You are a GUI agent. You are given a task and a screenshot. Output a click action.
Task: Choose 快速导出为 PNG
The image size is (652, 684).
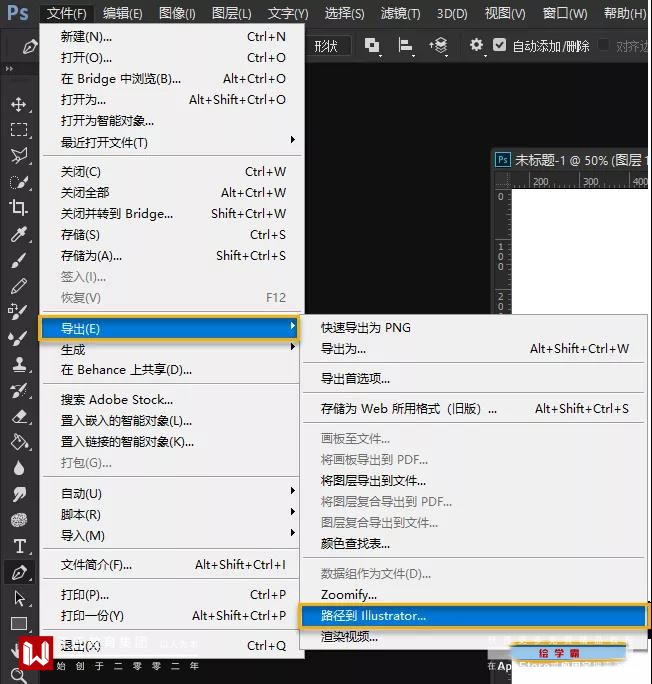coord(473,328)
